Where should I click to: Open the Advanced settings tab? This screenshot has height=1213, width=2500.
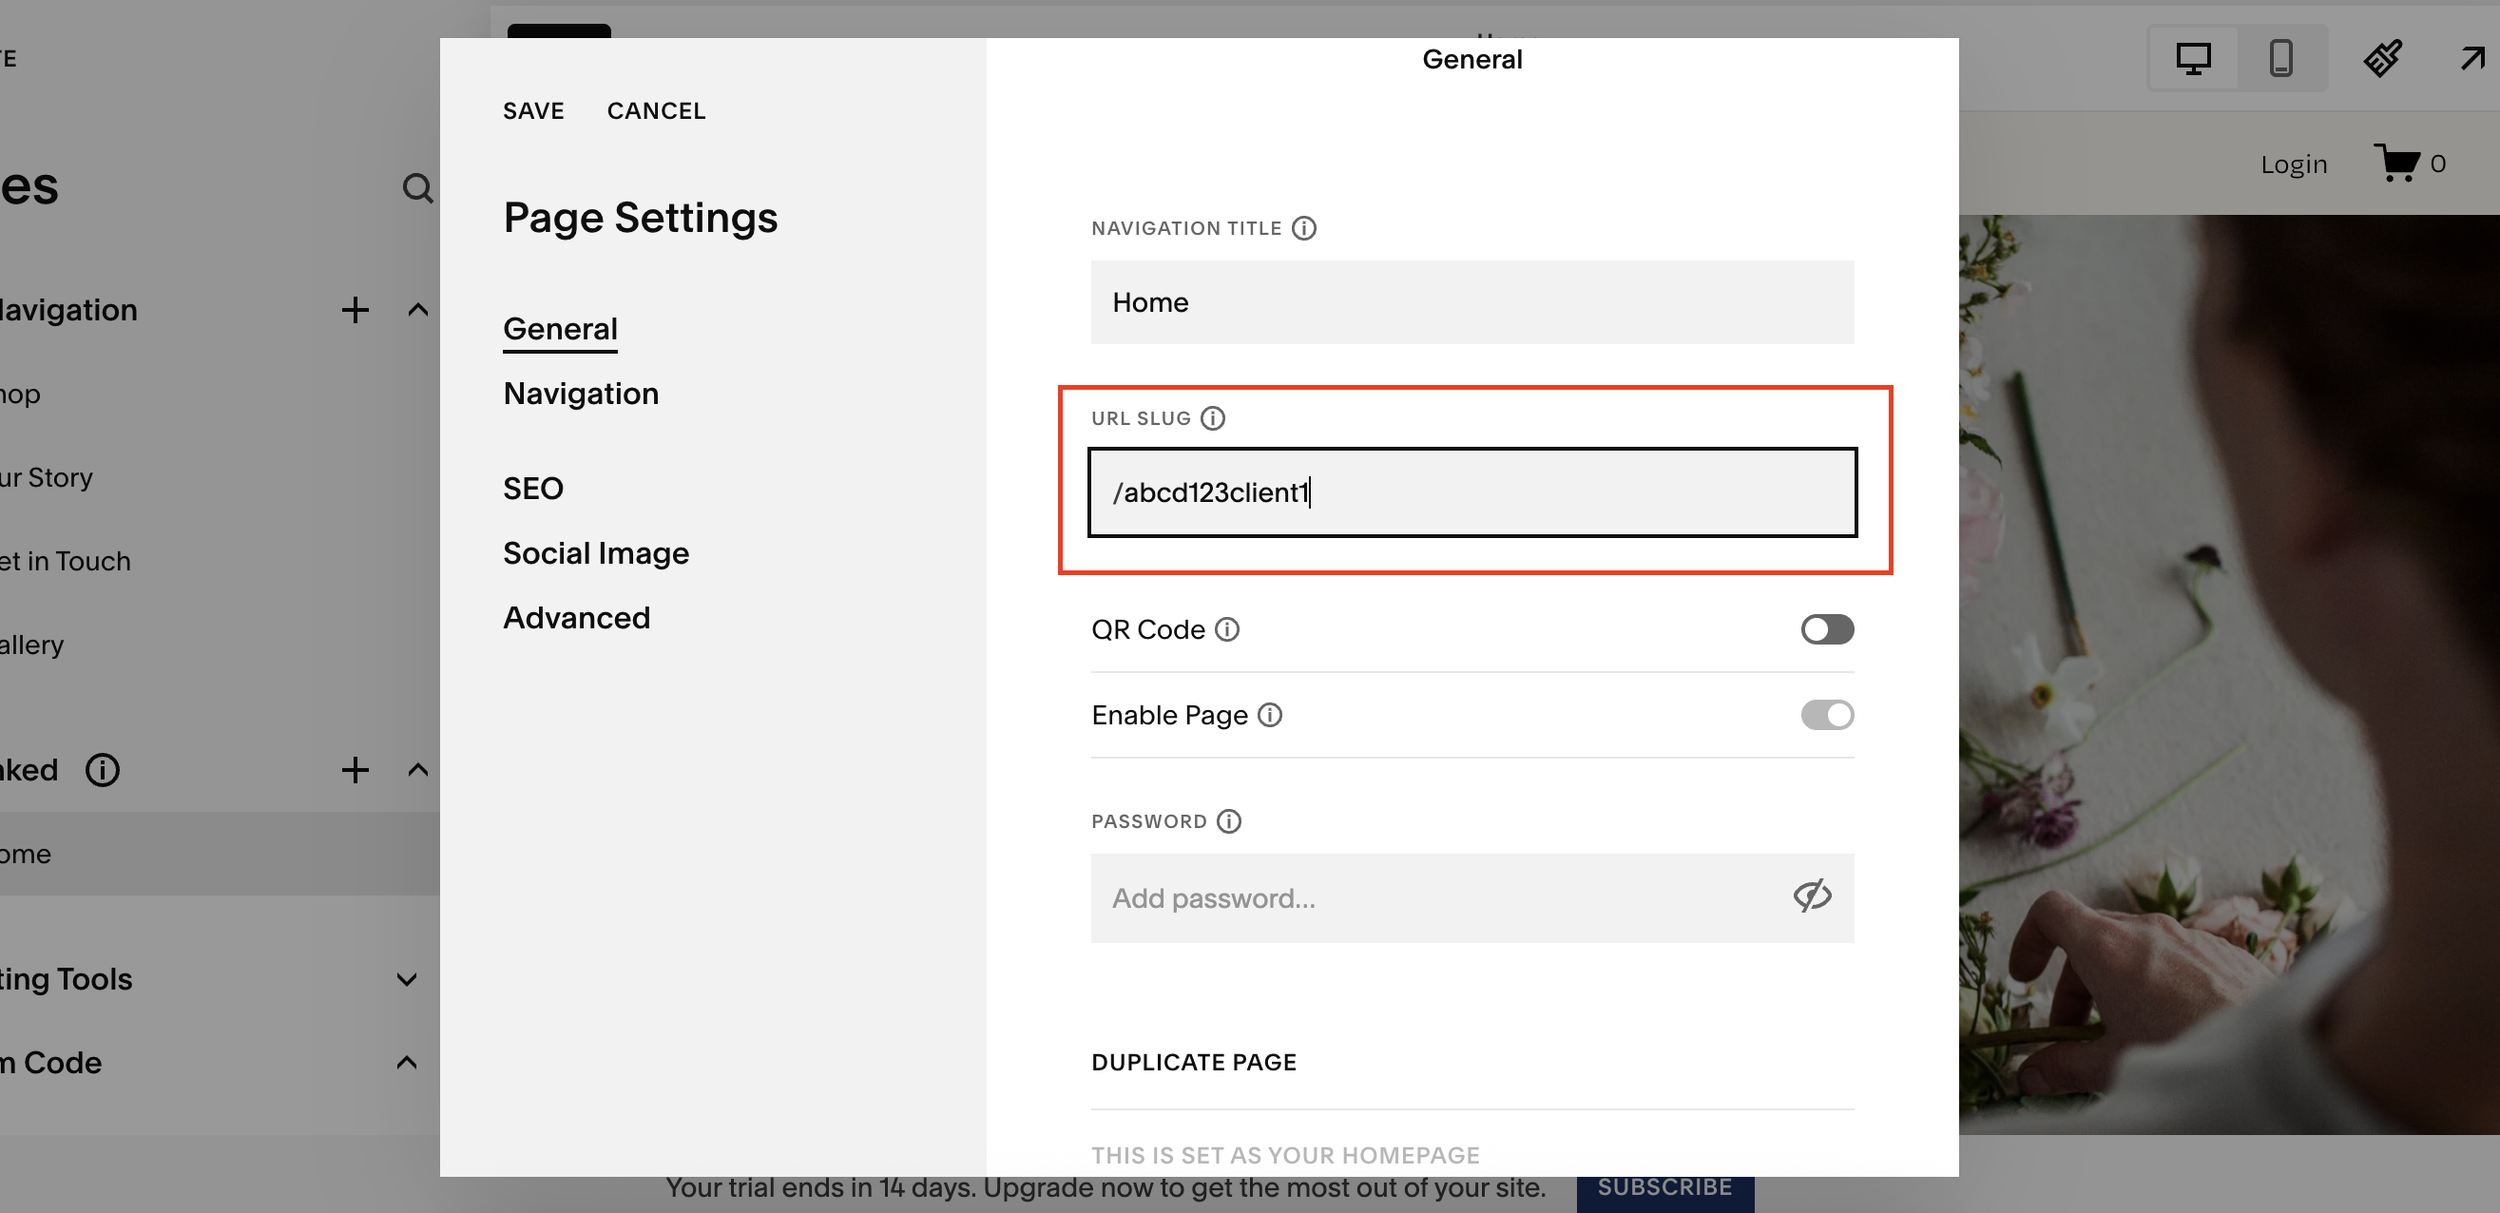[x=576, y=618]
